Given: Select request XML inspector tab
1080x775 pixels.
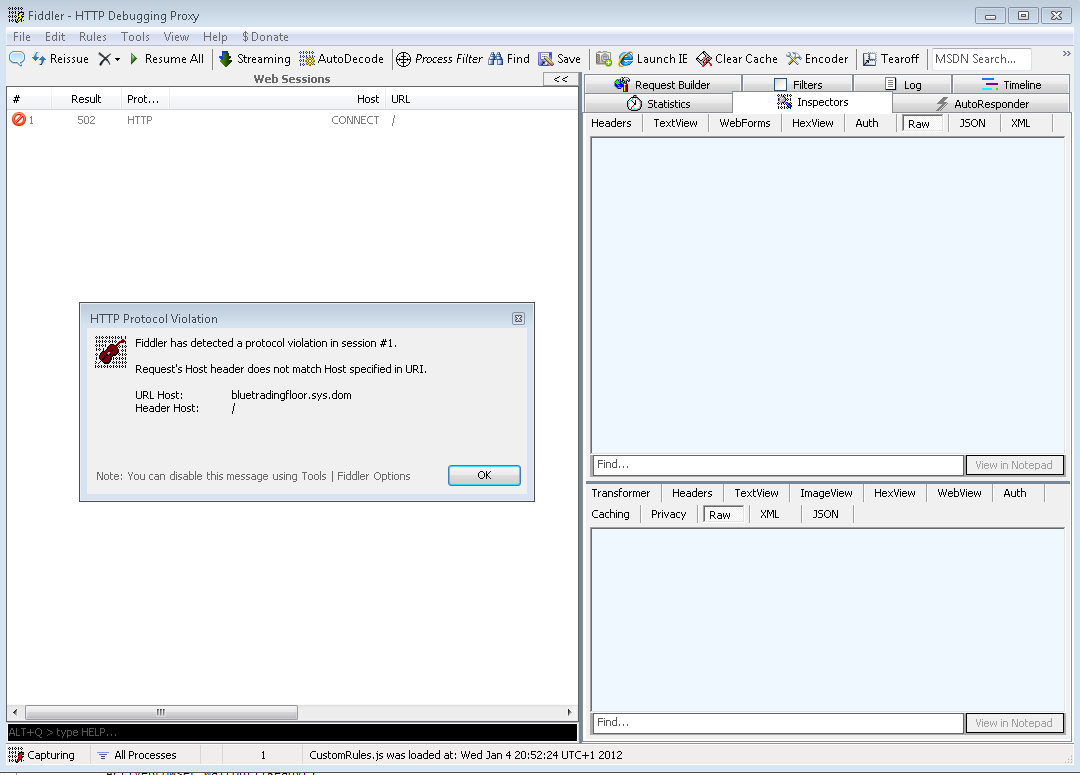Looking at the screenshot, I should (x=1020, y=123).
